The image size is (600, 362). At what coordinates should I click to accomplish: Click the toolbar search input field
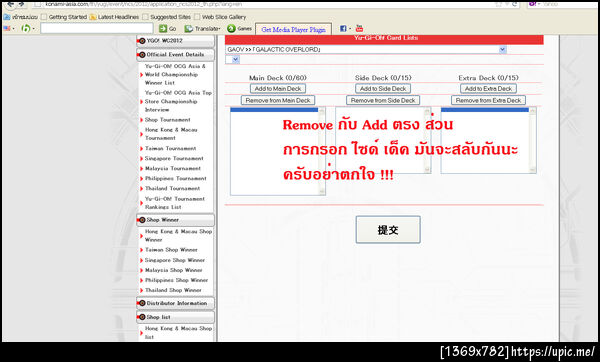(x=97, y=28)
